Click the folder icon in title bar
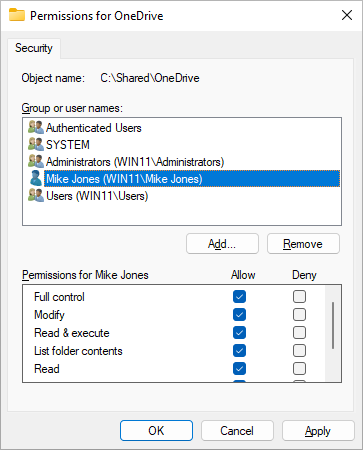Image resolution: width=363 pixels, height=450 pixels. [17, 15]
